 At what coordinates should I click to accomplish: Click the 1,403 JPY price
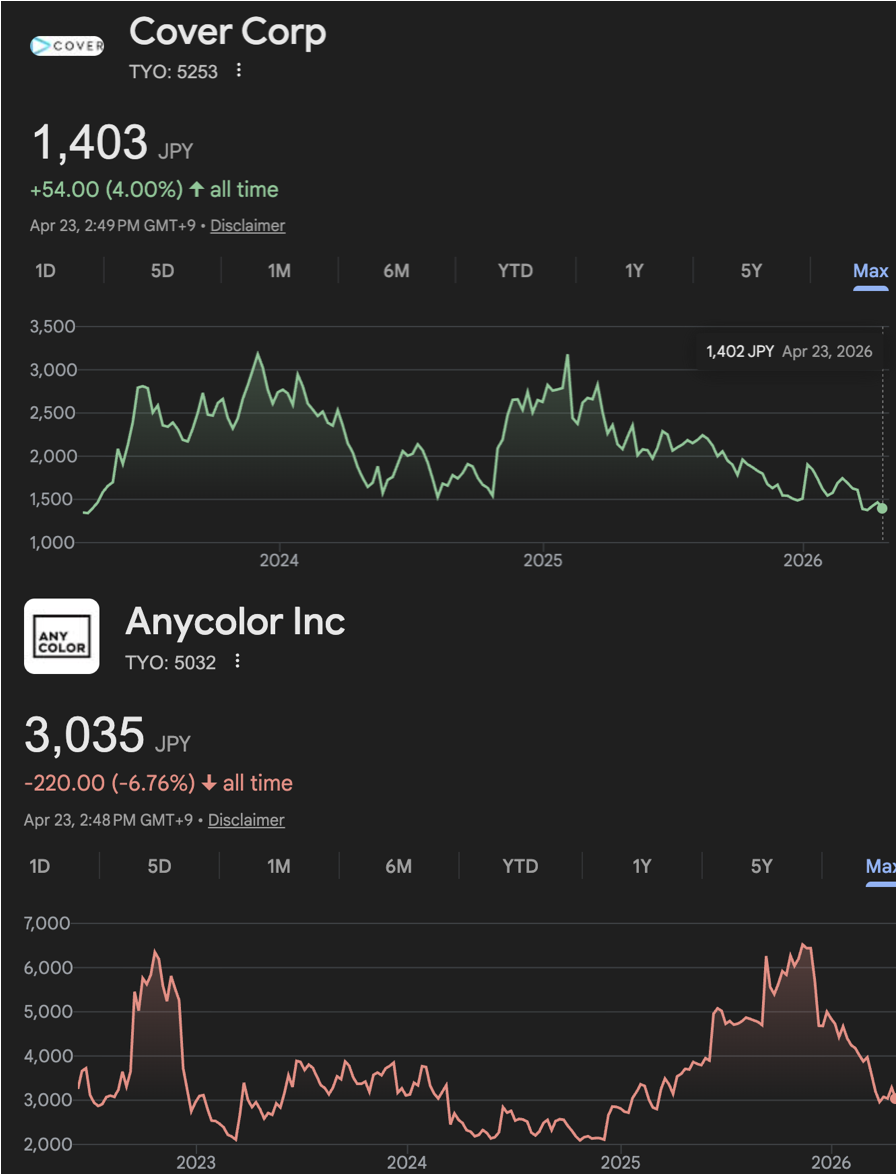point(112,142)
